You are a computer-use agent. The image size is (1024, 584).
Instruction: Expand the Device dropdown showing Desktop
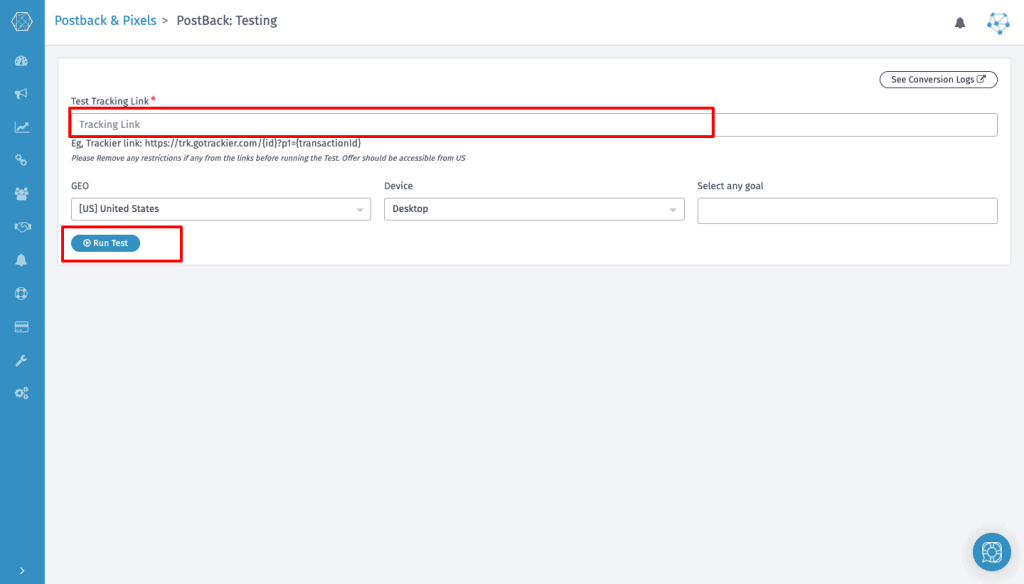click(x=534, y=209)
